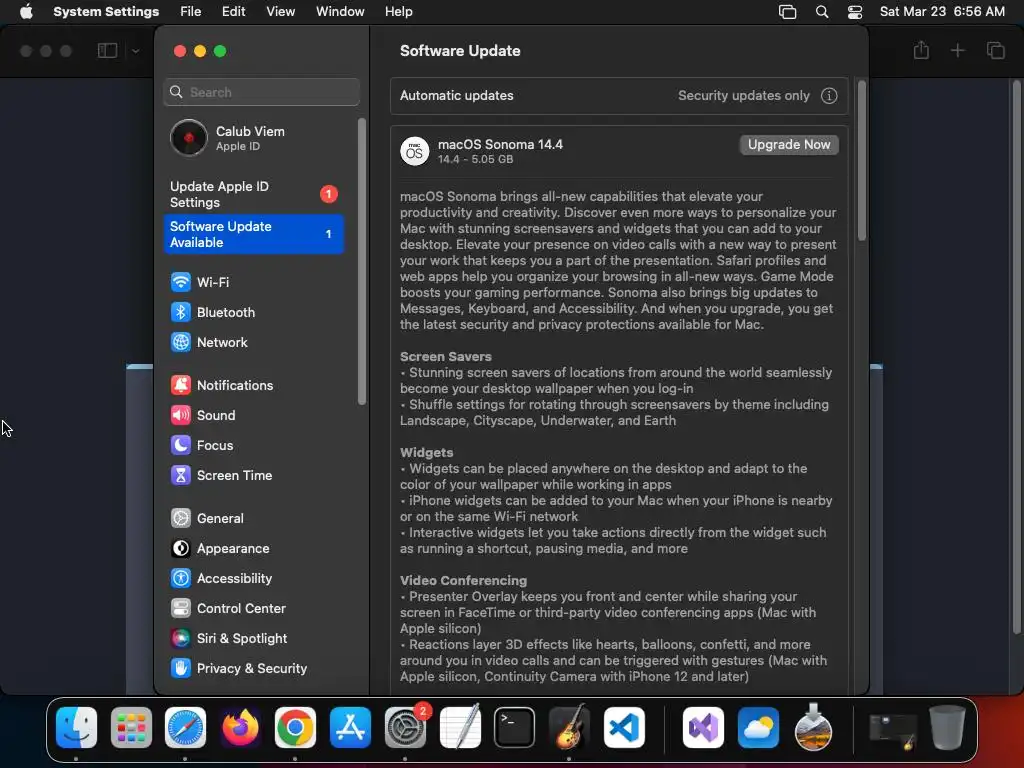This screenshot has height=768, width=1024.
Task: Click Upgrade Now for macOS Sonoma
Action: (789, 145)
